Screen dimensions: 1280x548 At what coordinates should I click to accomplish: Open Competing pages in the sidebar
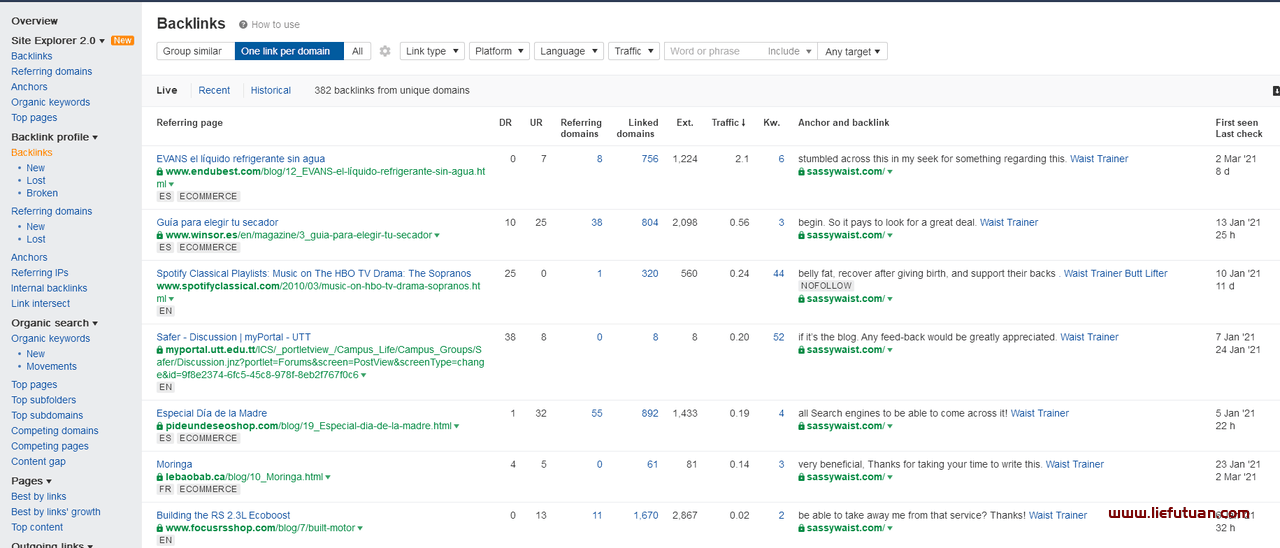[50, 446]
